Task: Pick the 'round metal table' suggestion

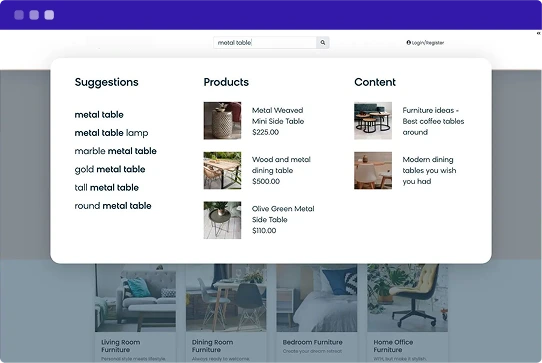Action: tap(113, 206)
